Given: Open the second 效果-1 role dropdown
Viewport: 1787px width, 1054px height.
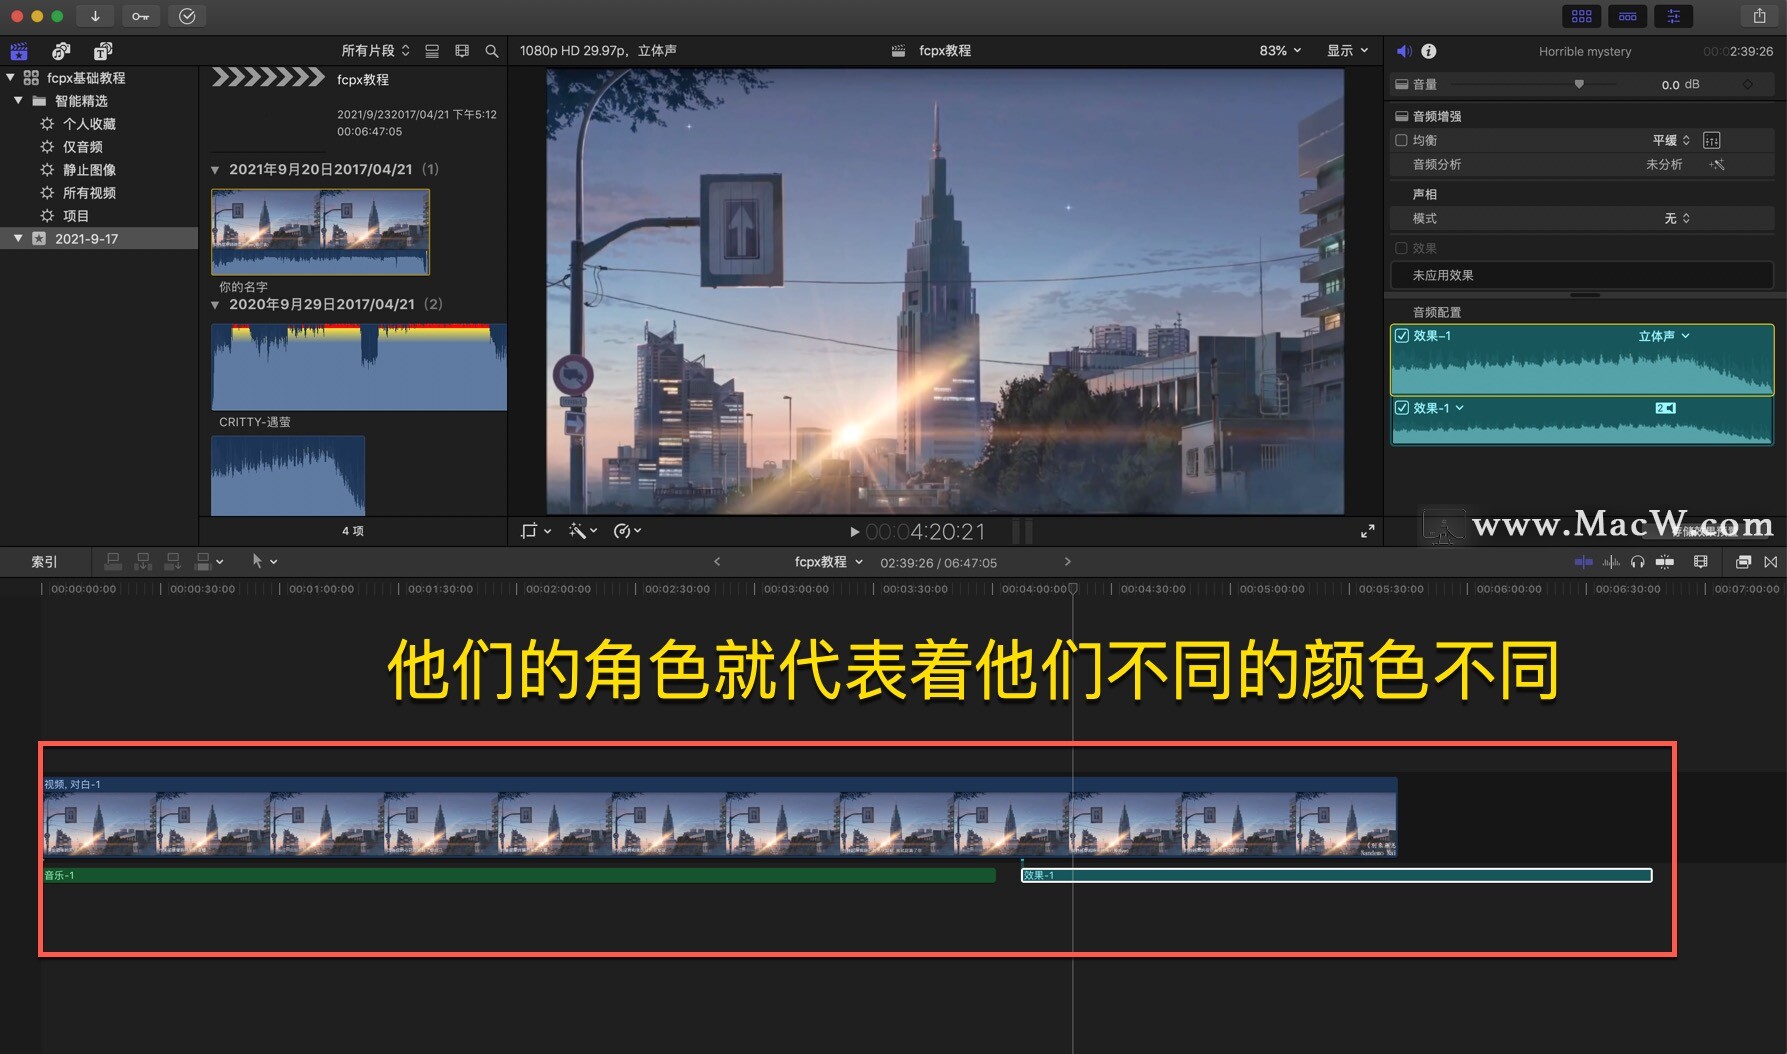Looking at the screenshot, I should pos(1438,408).
